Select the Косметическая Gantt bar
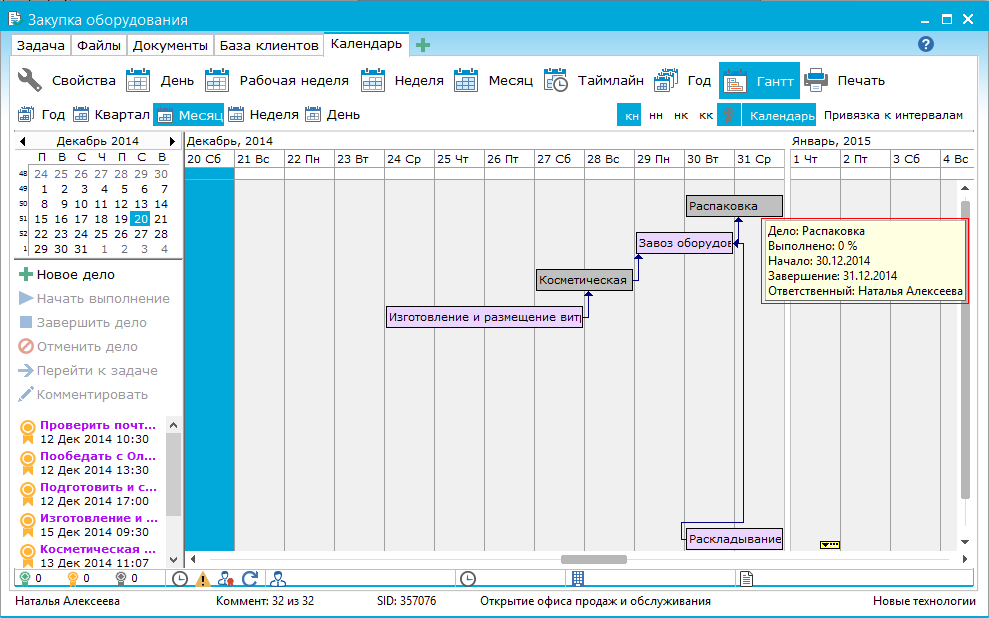This screenshot has width=989, height=618. (x=584, y=280)
